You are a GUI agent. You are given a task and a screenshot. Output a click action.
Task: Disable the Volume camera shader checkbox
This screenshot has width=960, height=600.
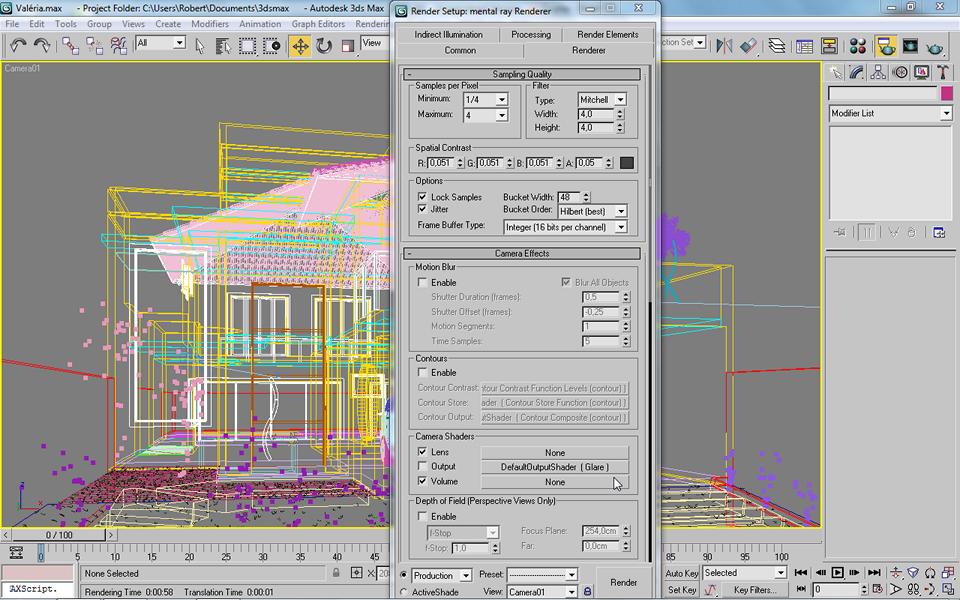(x=423, y=481)
